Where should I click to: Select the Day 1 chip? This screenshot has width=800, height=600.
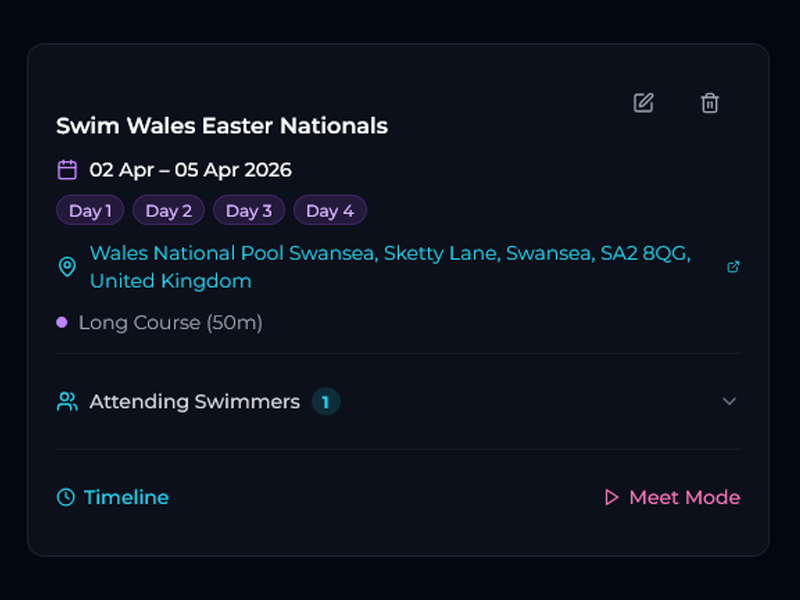click(90, 210)
